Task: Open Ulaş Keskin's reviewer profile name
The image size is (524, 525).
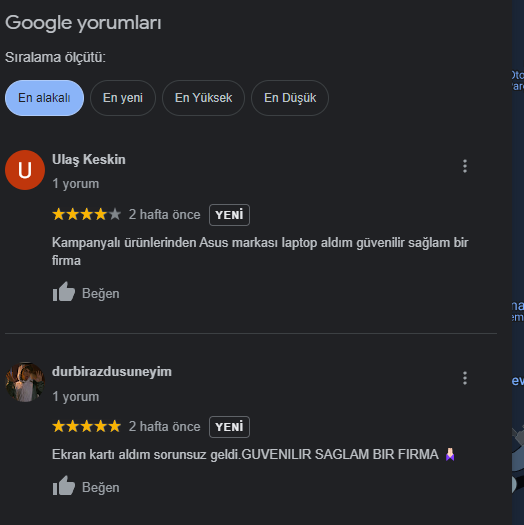Action: pos(89,159)
